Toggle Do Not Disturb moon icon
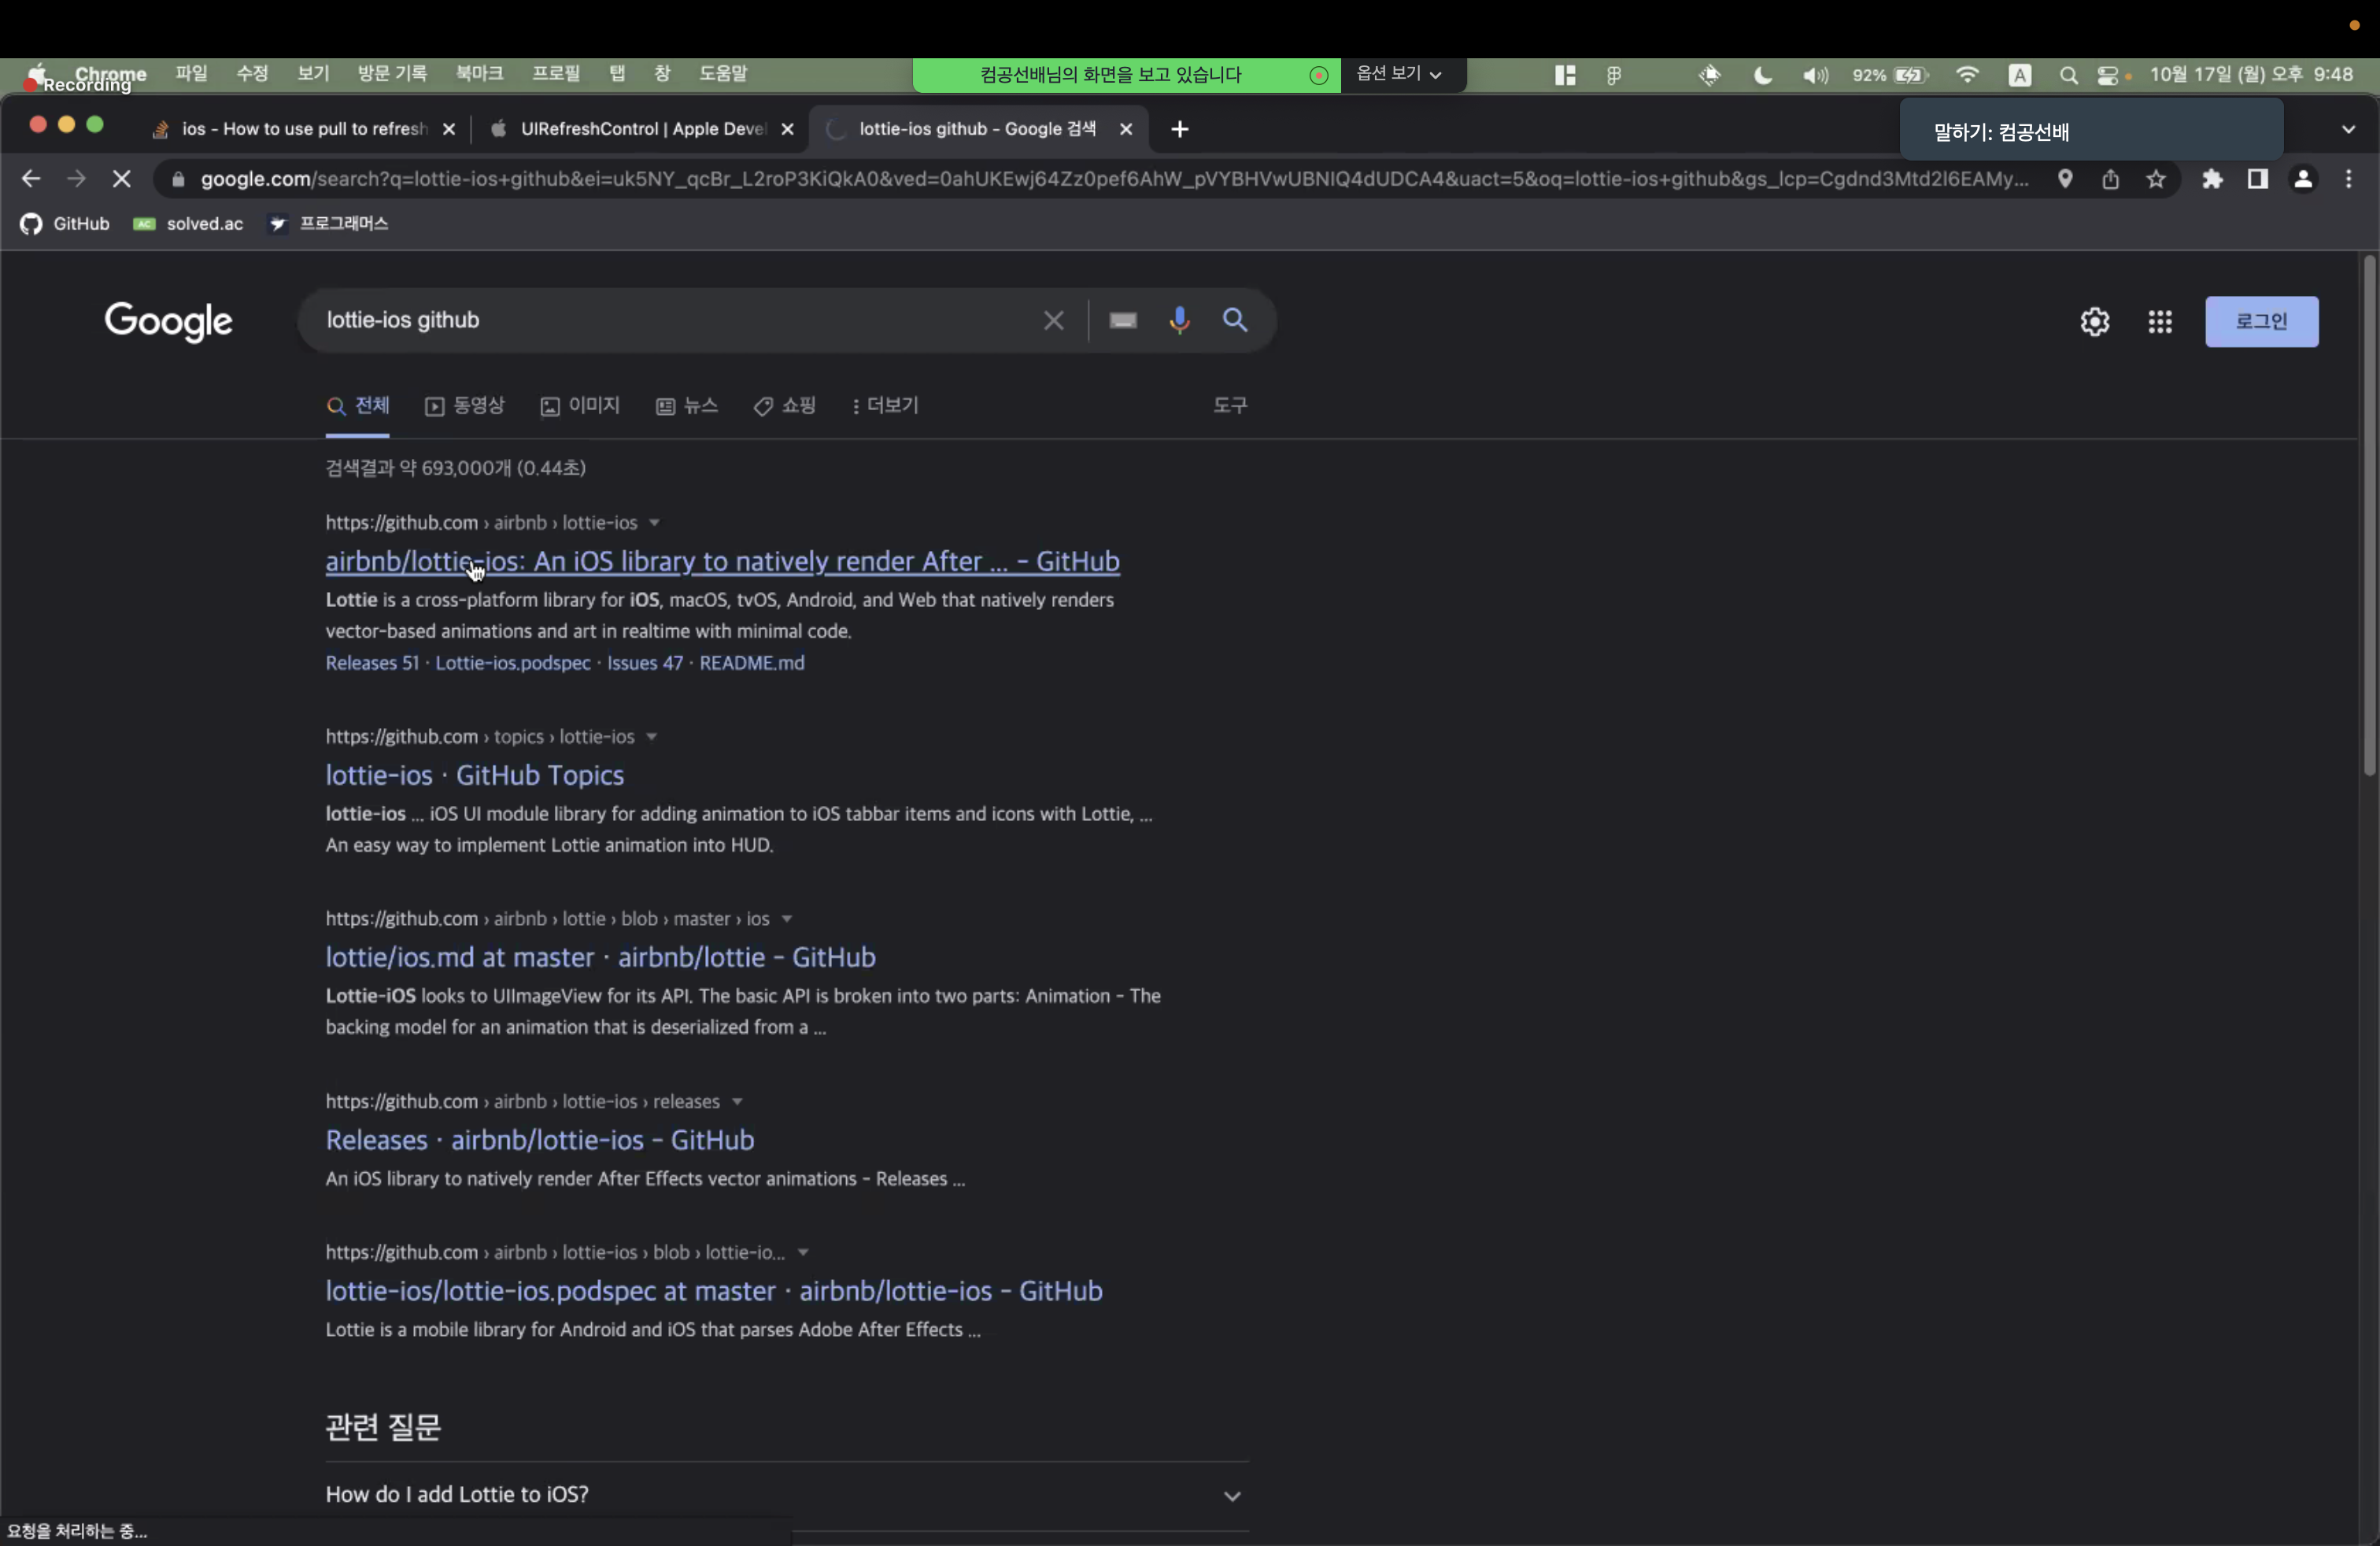This screenshot has height=1546, width=2380. [1763, 75]
